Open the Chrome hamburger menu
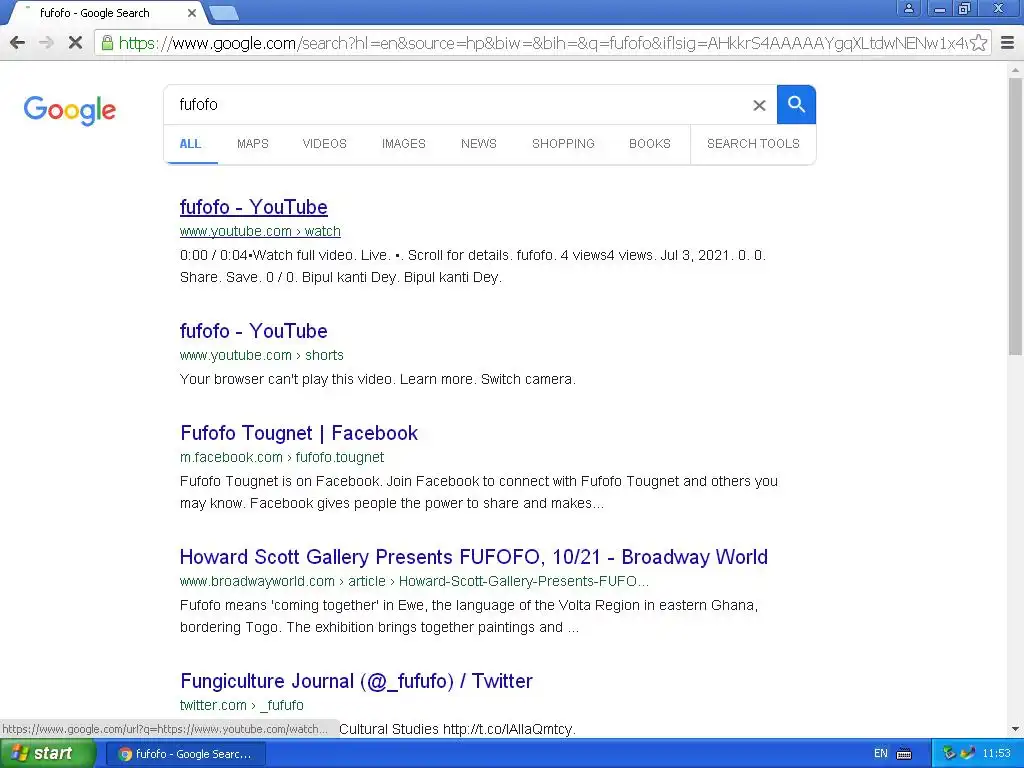Image resolution: width=1024 pixels, height=768 pixels. (x=1007, y=43)
